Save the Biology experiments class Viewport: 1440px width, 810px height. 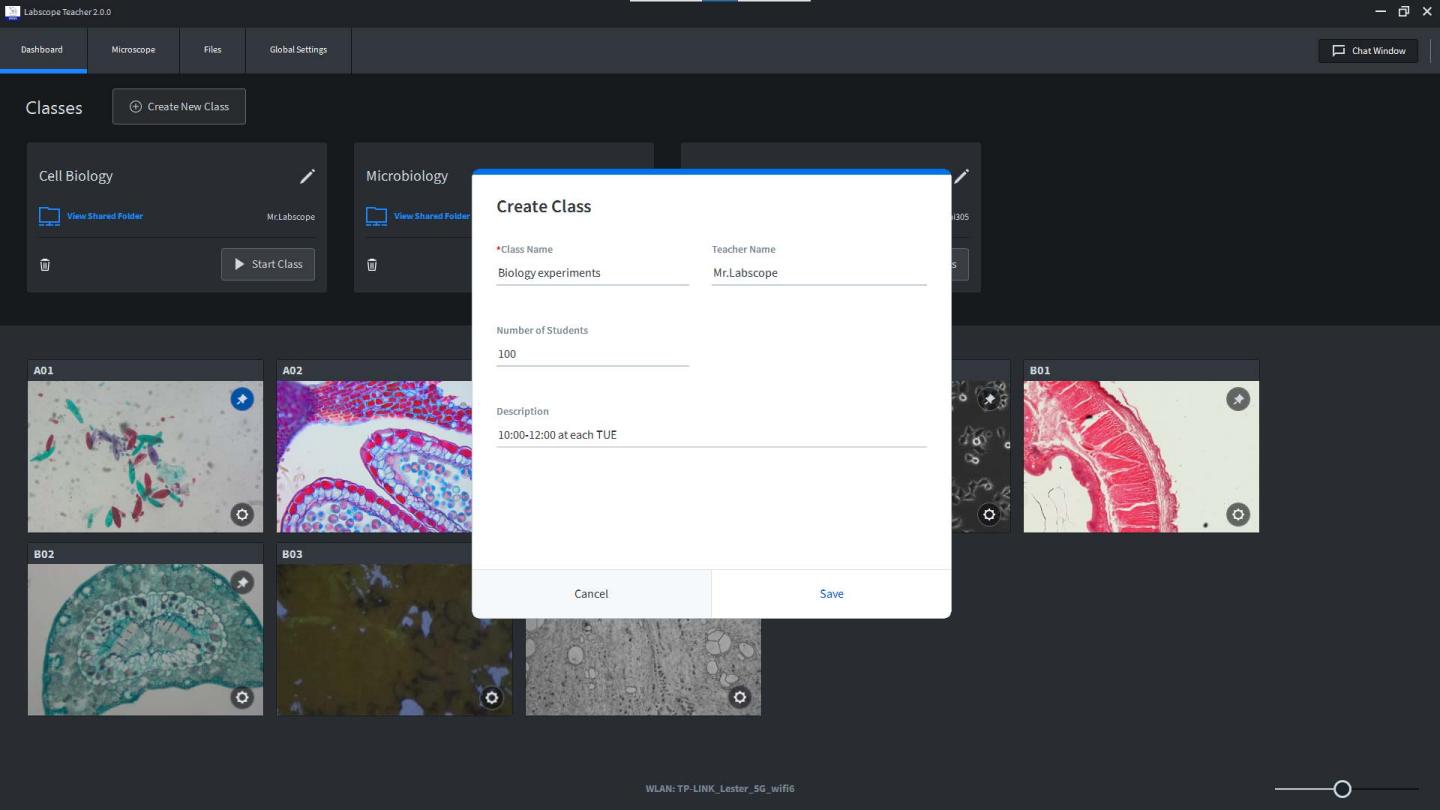831,593
